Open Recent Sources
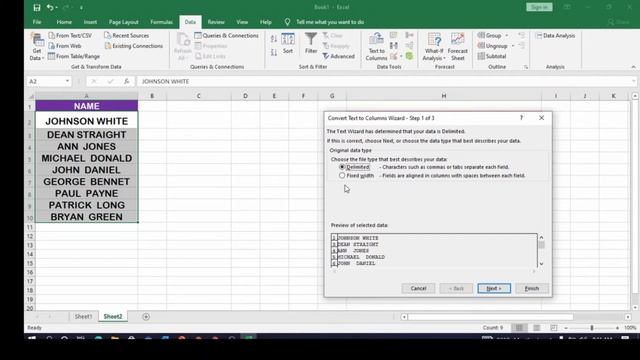Viewport: 640px width, 360px height. tap(127, 36)
